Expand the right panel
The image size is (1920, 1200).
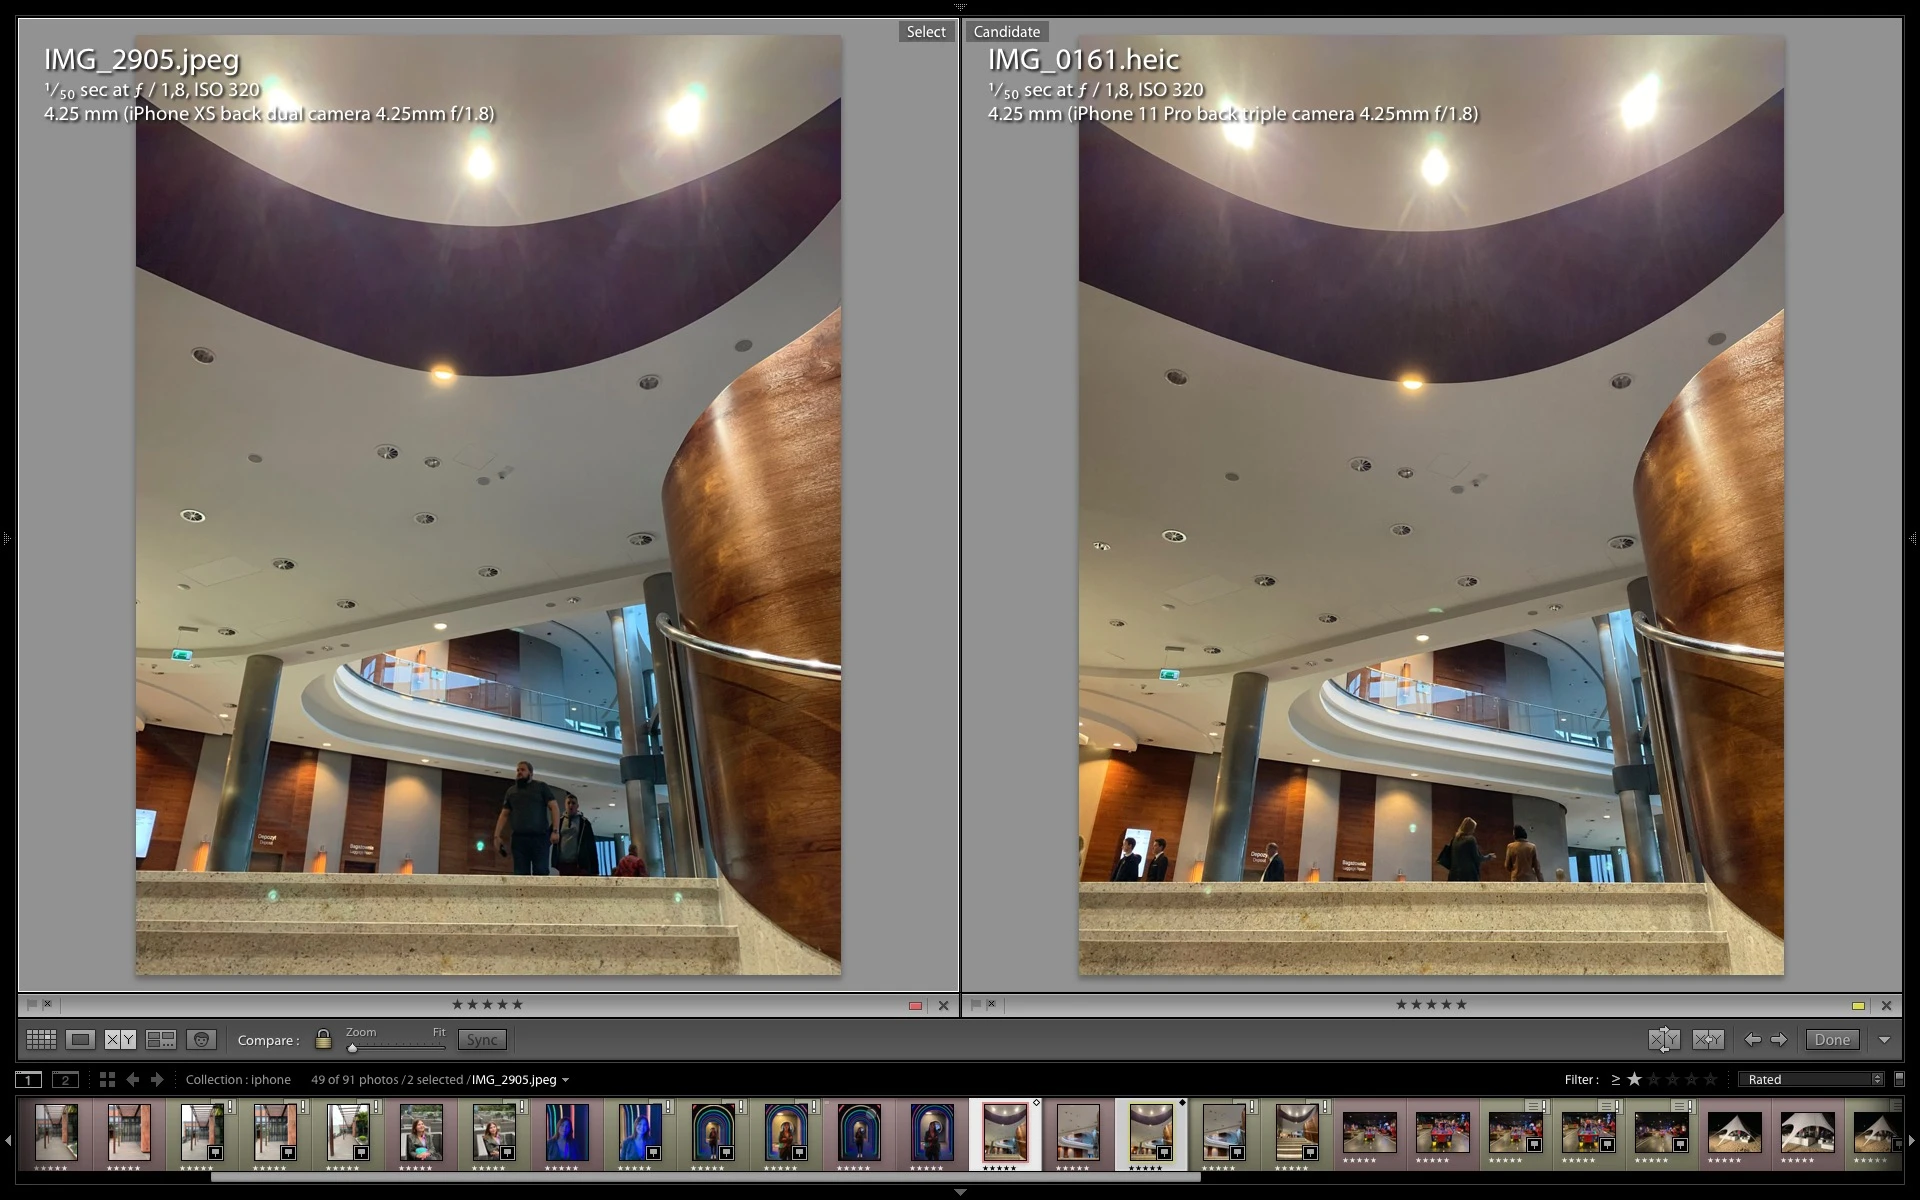pyautogui.click(x=1913, y=539)
